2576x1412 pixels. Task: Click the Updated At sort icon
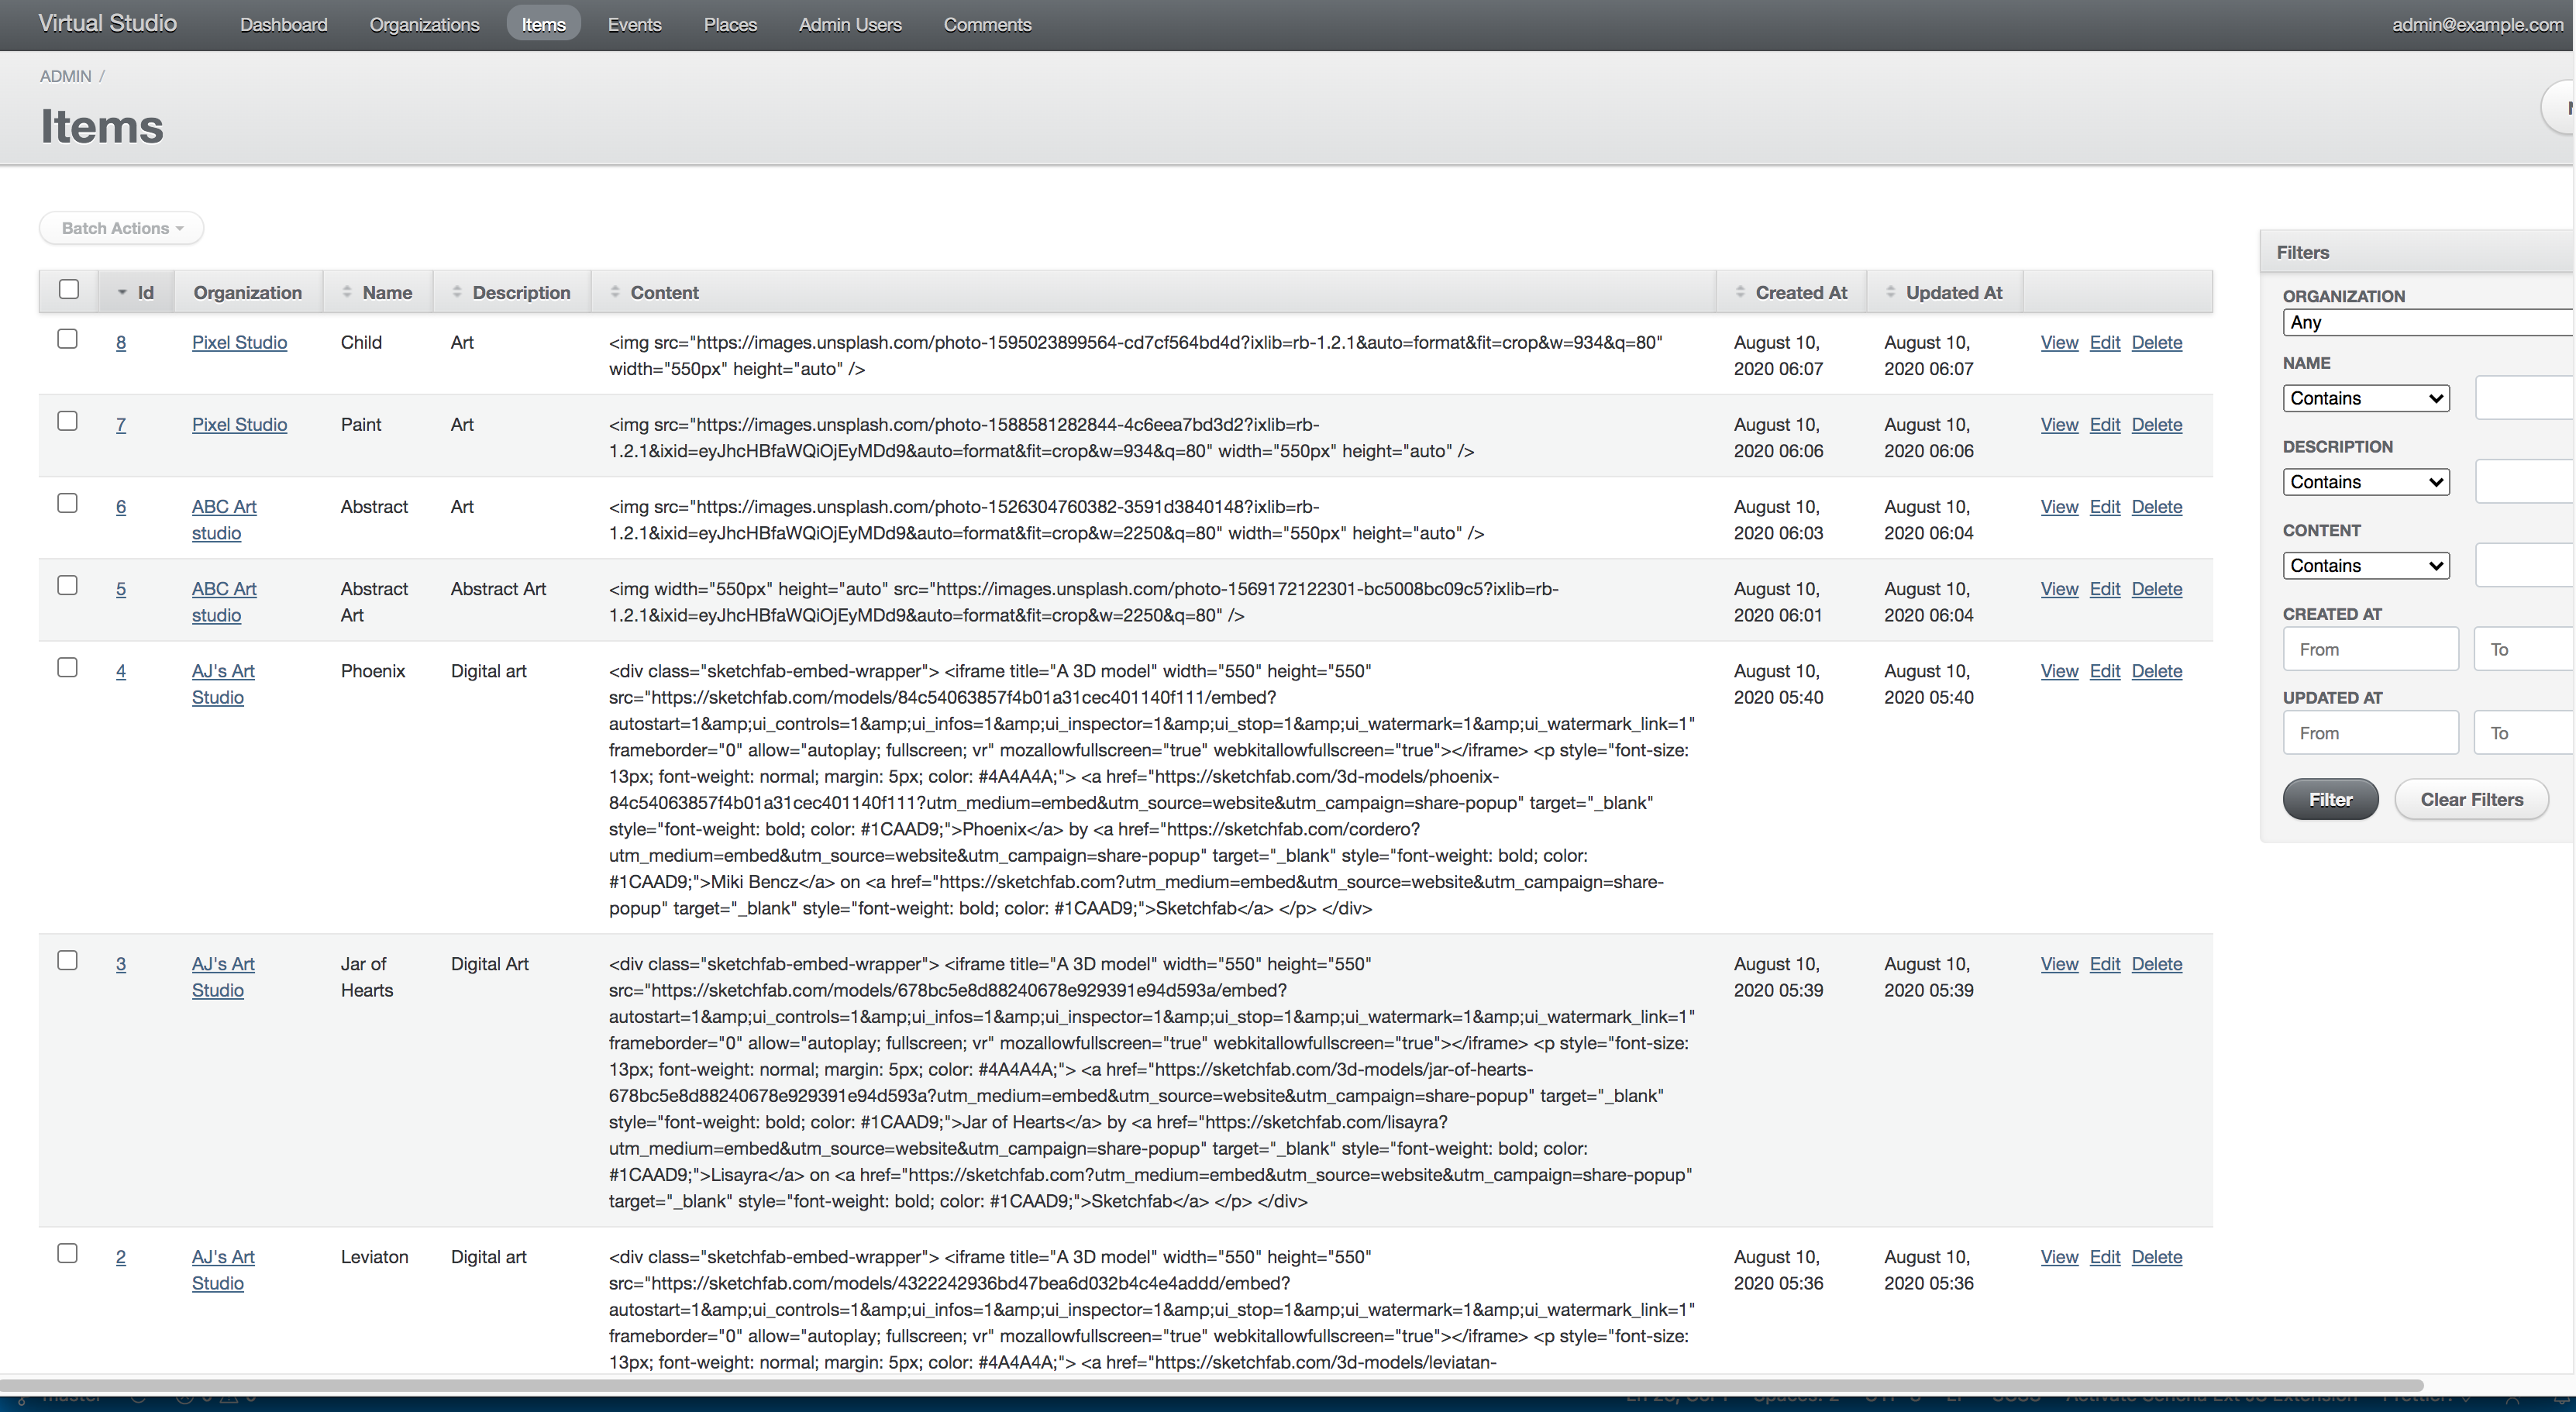[1890, 292]
